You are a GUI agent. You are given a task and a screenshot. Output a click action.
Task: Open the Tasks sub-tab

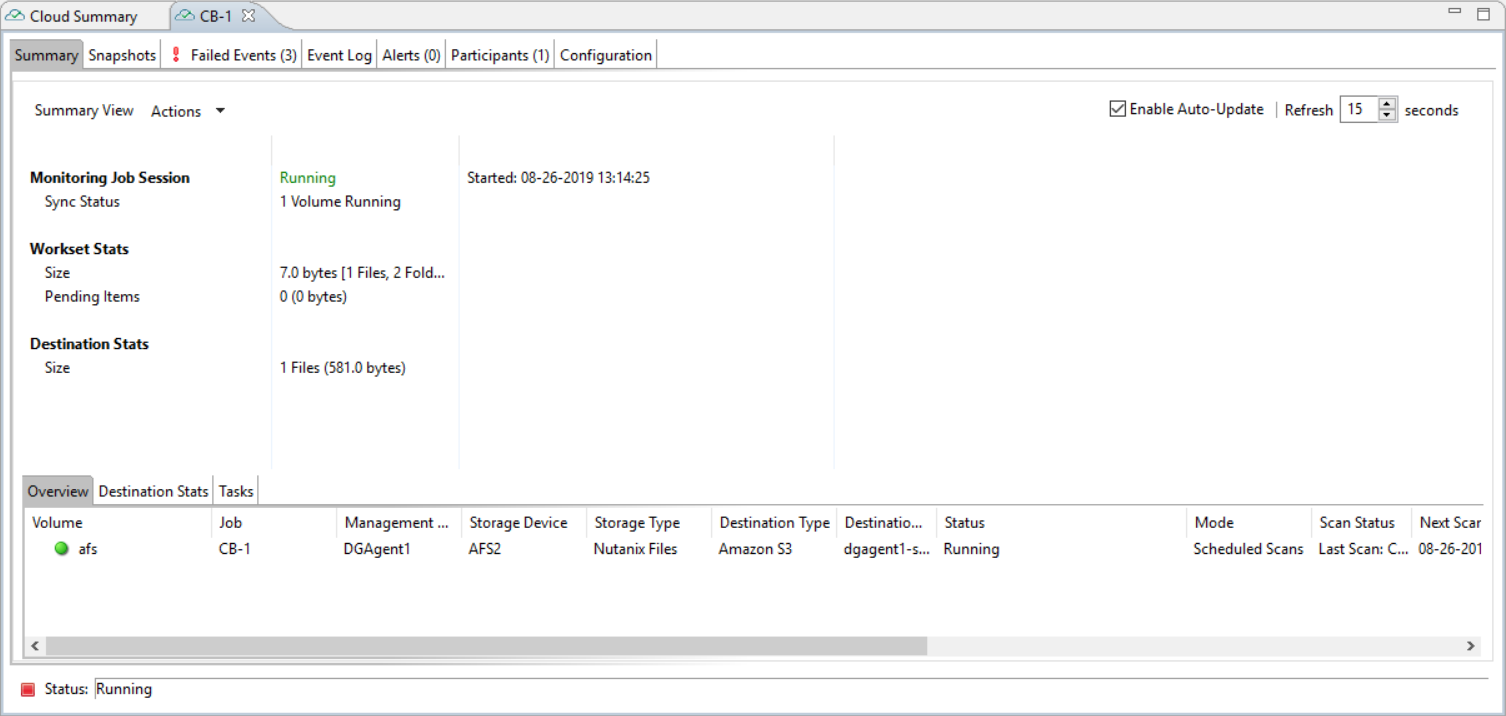click(x=236, y=491)
